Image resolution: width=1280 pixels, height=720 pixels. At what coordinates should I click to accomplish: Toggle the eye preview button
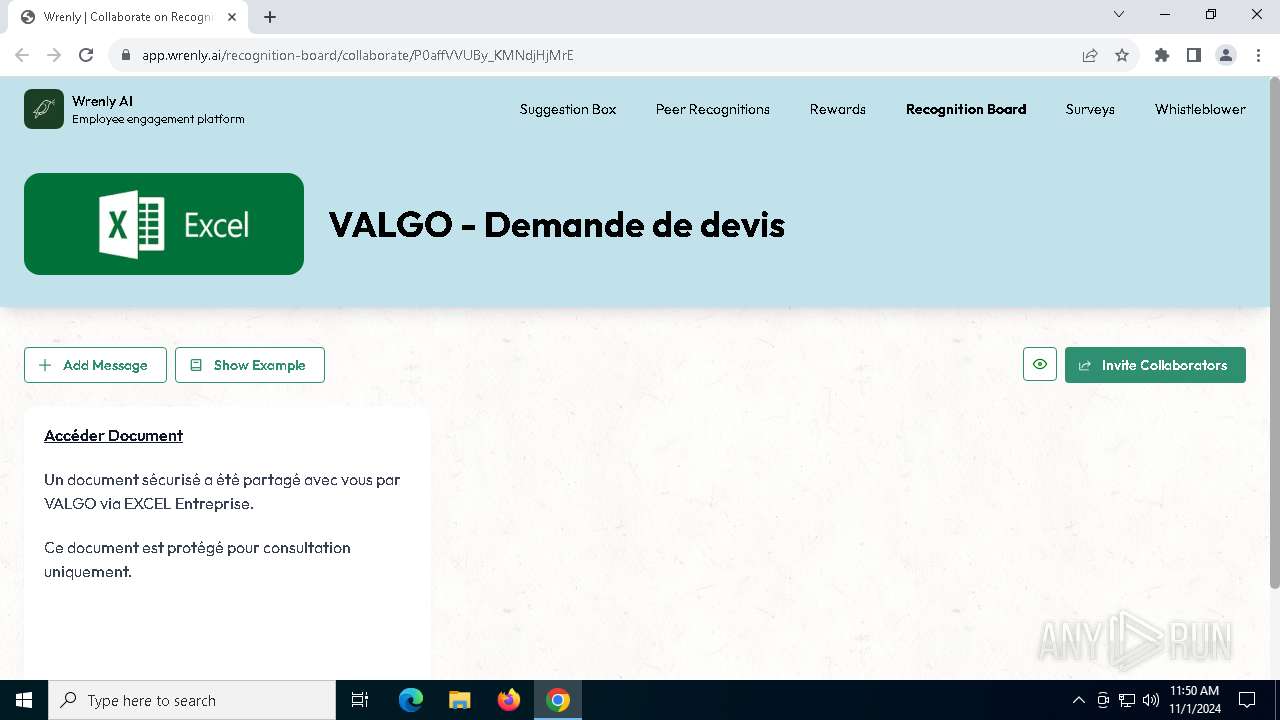coord(1040,365)
